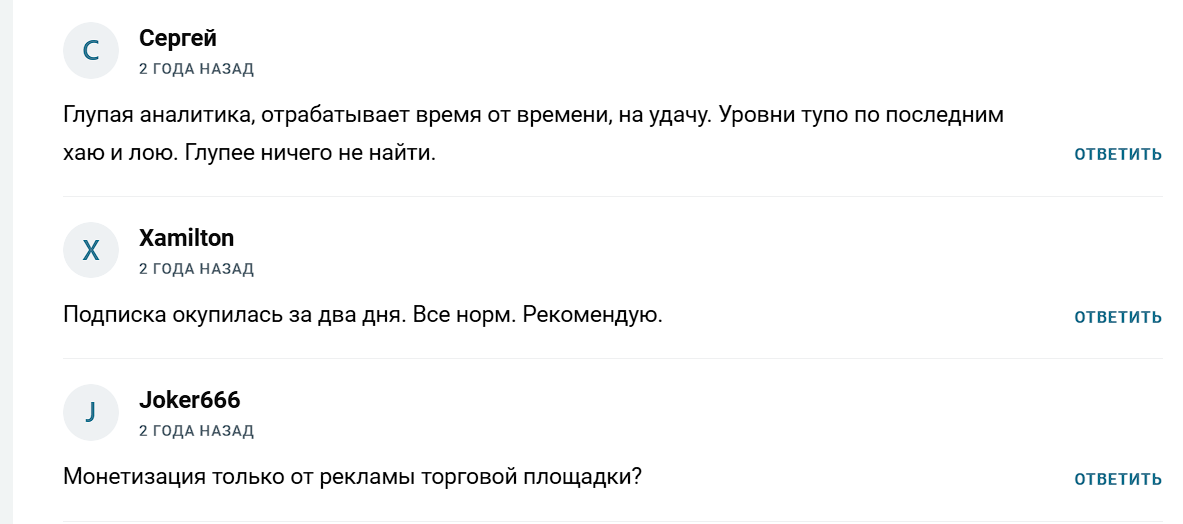Click the line ending with Глупее ничего не найти
This screenshot has height=524, width=1183.
click(x=250, y=155)
